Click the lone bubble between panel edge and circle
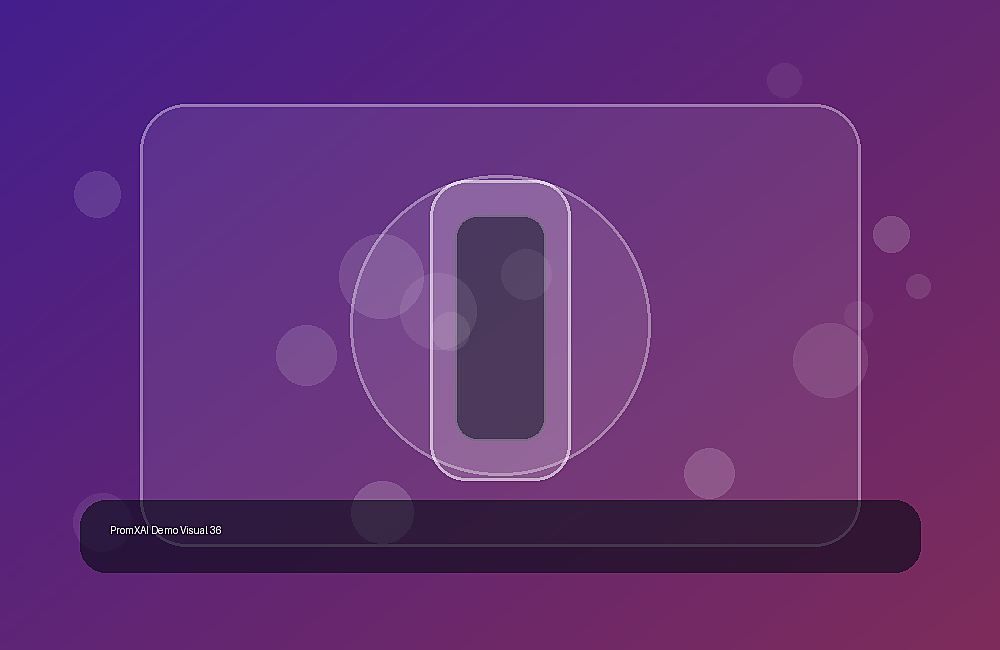Image resolution: width=1000 pixels, height=650 pixels. (307, 355)
